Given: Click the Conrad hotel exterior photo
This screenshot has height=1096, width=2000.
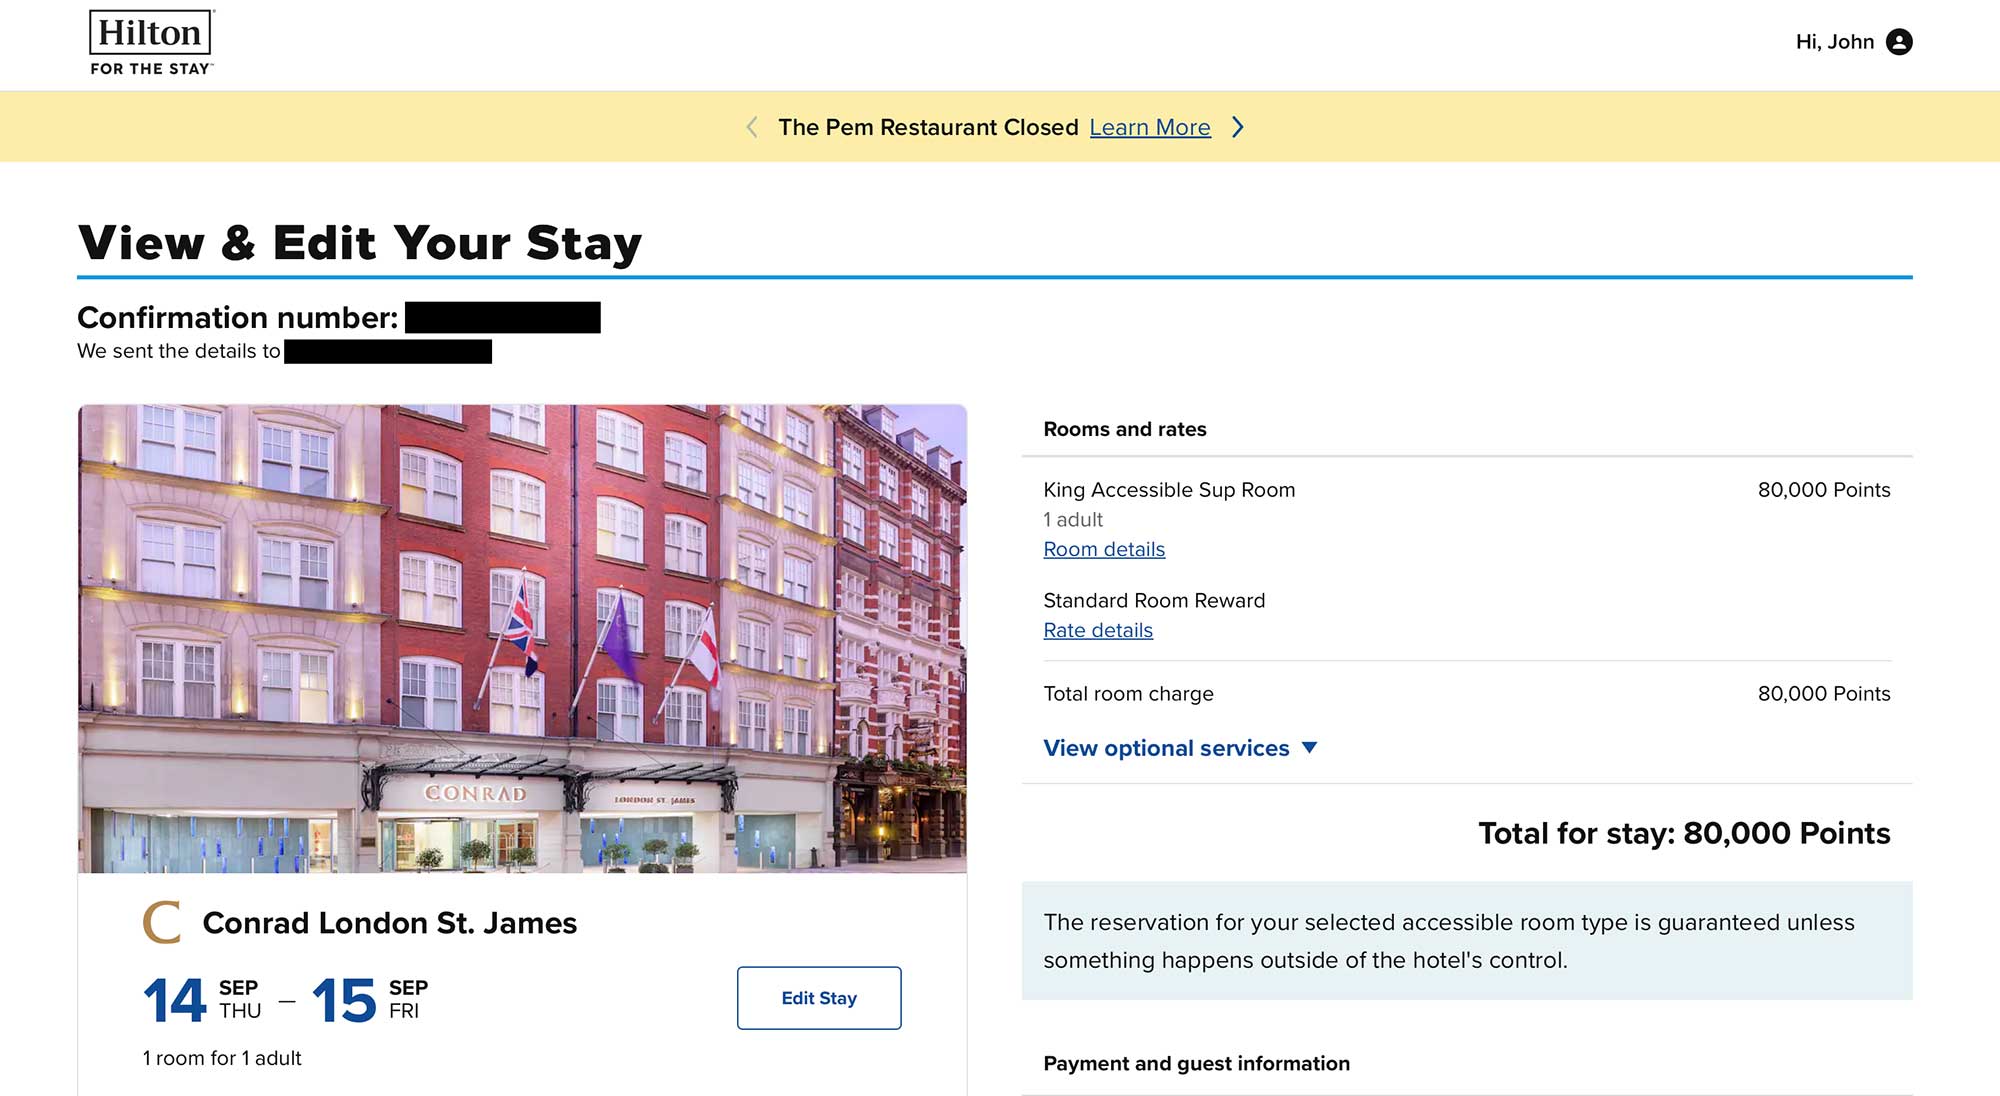Looking at the screenshot, I should pos(522,640).
